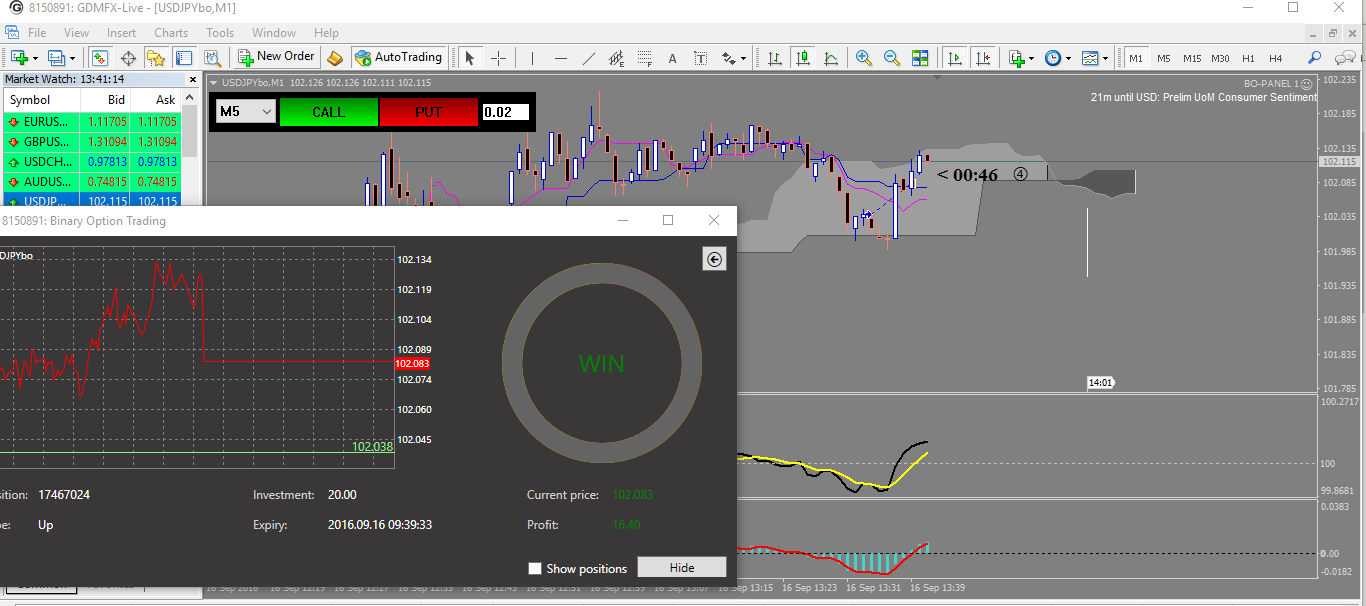Viewport: 1366px width, 606px height.
Task: Toggle the Market Watch window icon
Action: point(100,58)
